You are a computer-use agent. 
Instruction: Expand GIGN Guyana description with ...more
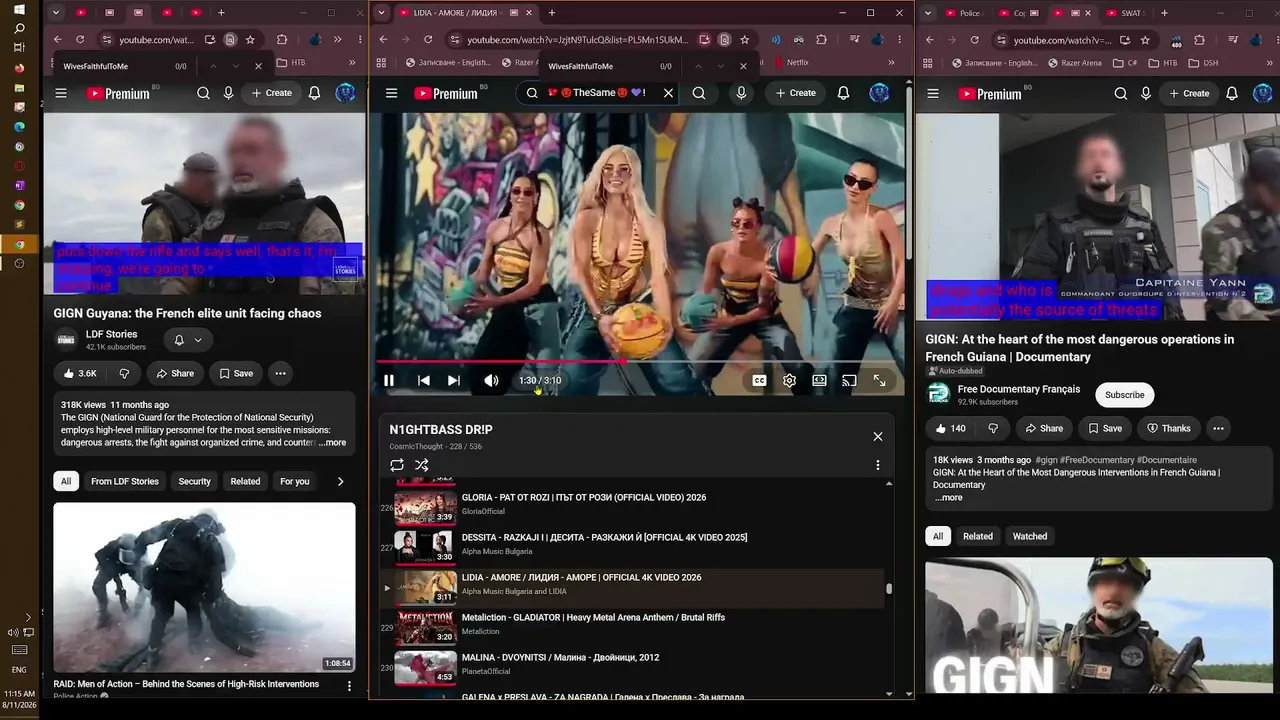pyautogui.click(x=332, y=443)
